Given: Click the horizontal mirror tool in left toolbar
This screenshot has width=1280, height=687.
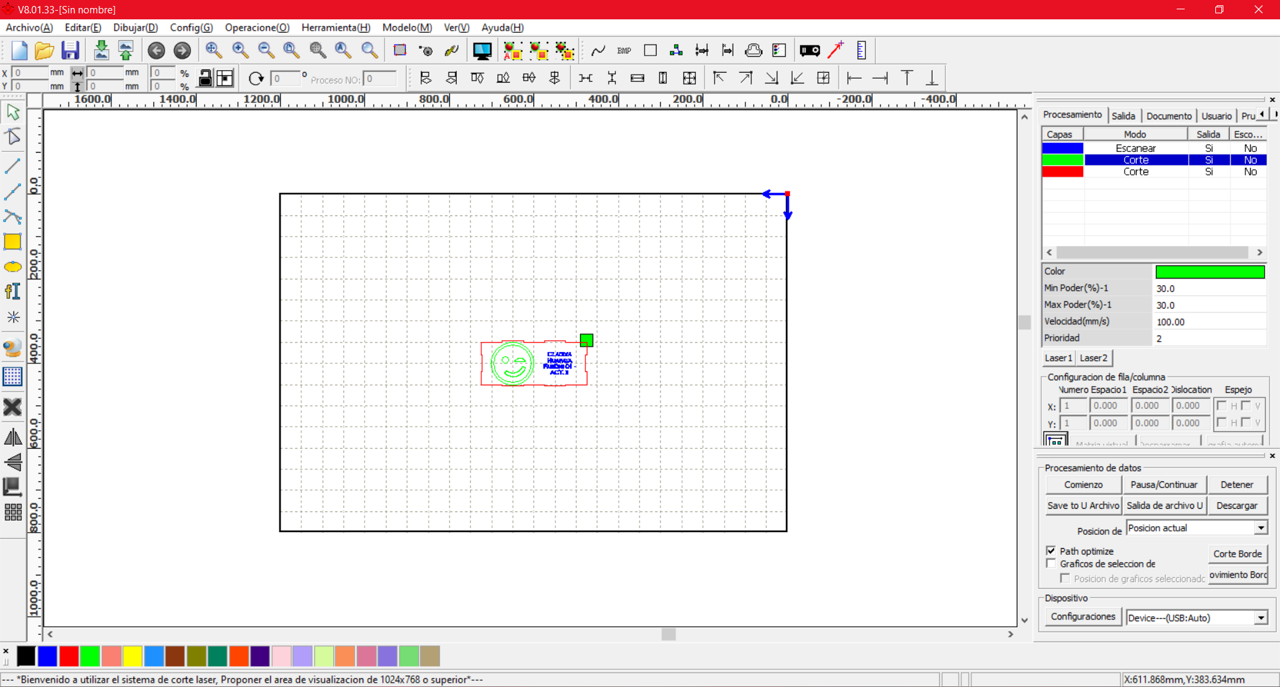Looking at the screenshot, I should [x=13, y=437].
